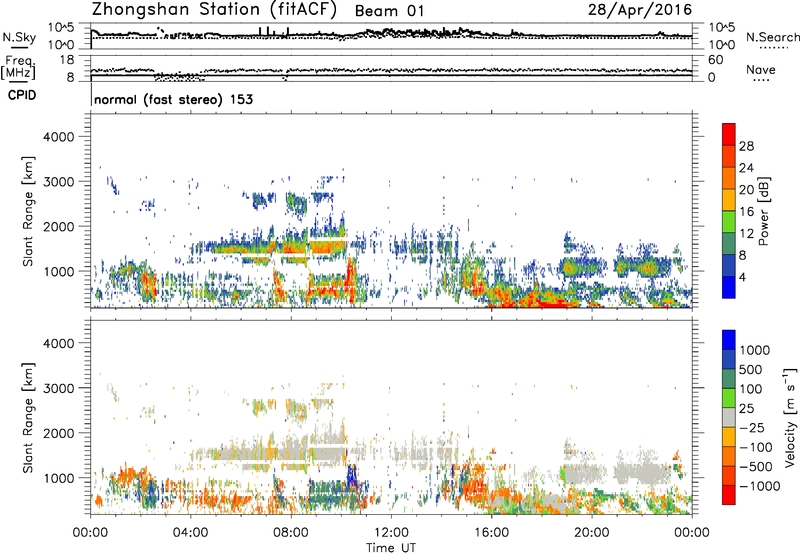Click the date '28/Apr/2016'
Image resolution: width=800 pixels, height=554 pixels.
640,10
